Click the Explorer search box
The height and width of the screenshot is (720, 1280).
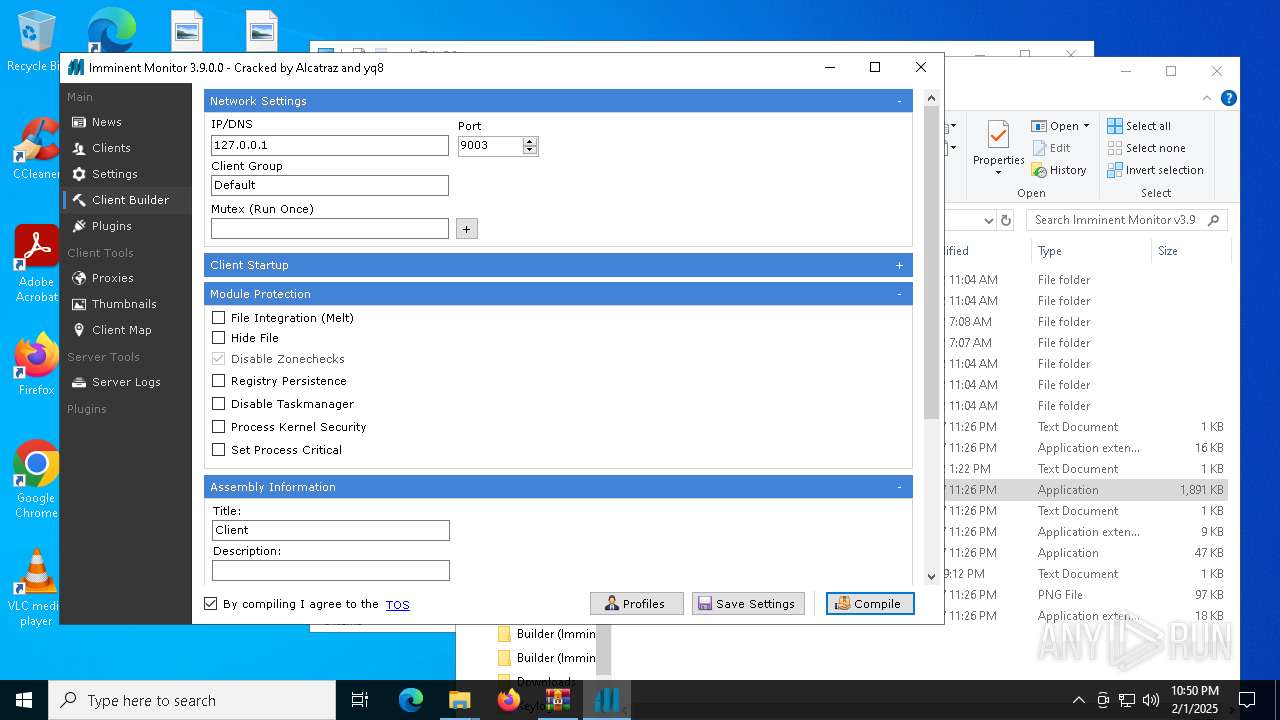pyautogui.click(x=1127, y=220)
